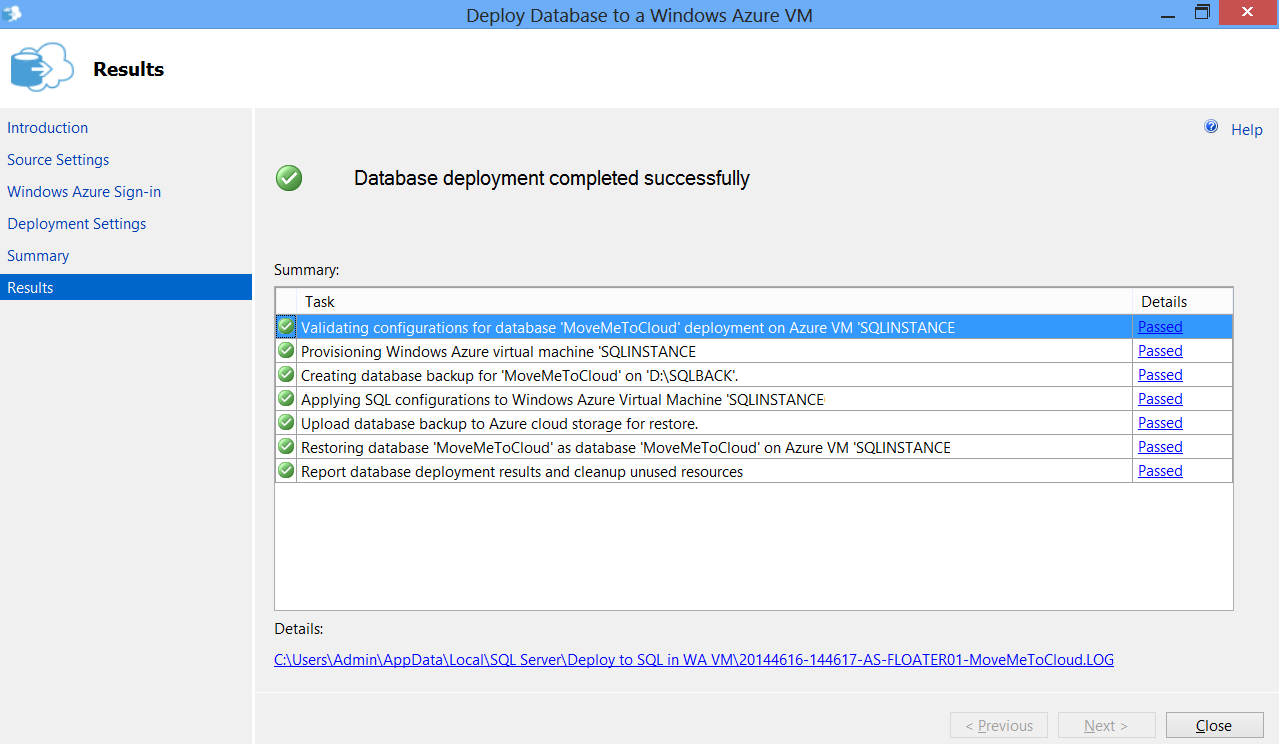Click the green status icon for the Creating database backup row
The height and width of the screenshot is (744, 1279).
coord(286,374)
